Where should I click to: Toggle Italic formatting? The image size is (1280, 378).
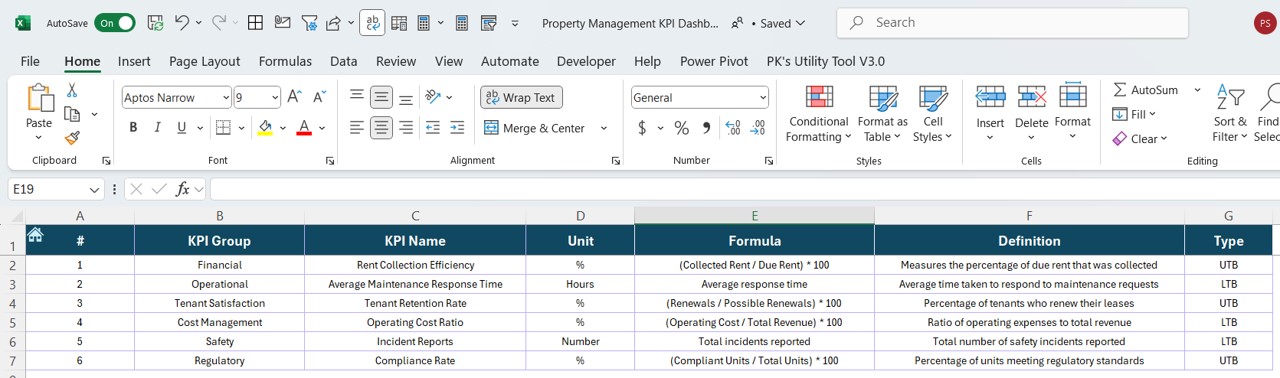pyautogui.click(x=158, y=128)
